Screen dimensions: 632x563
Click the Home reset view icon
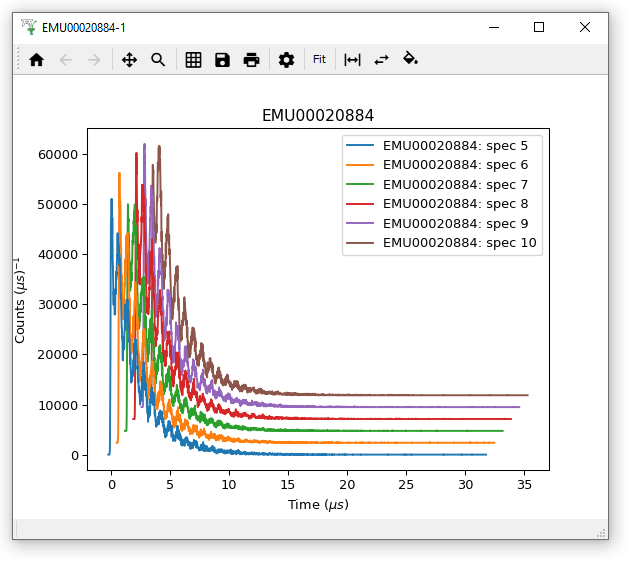coord(37,60)
